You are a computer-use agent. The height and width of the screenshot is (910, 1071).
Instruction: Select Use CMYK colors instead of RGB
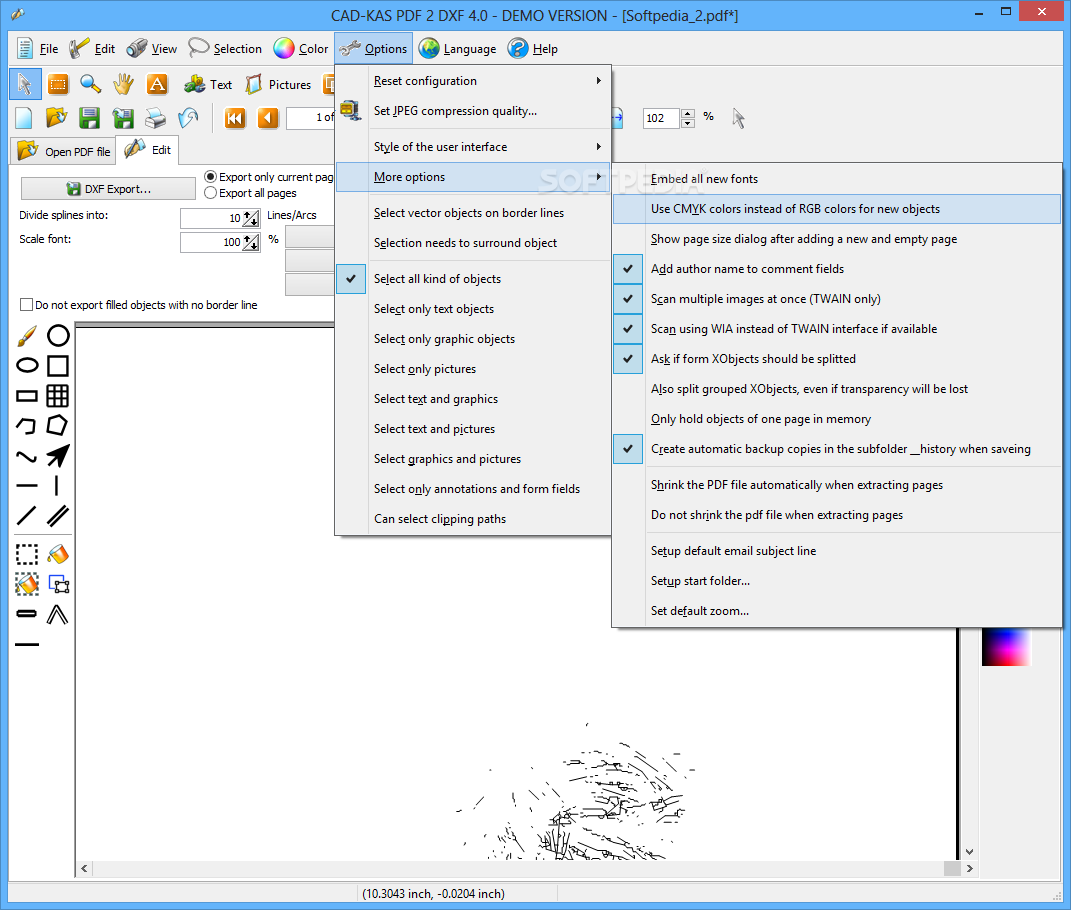(x=837, y=208)
